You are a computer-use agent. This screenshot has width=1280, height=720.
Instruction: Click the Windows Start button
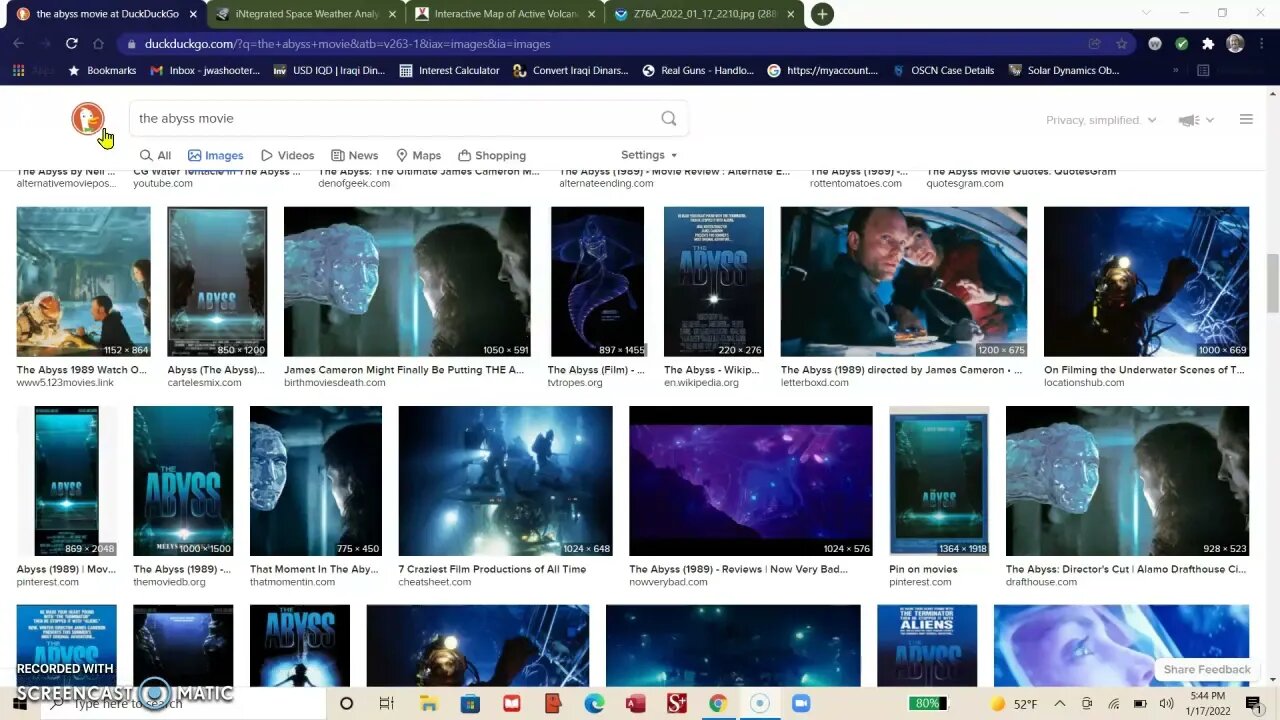[19, 704]
